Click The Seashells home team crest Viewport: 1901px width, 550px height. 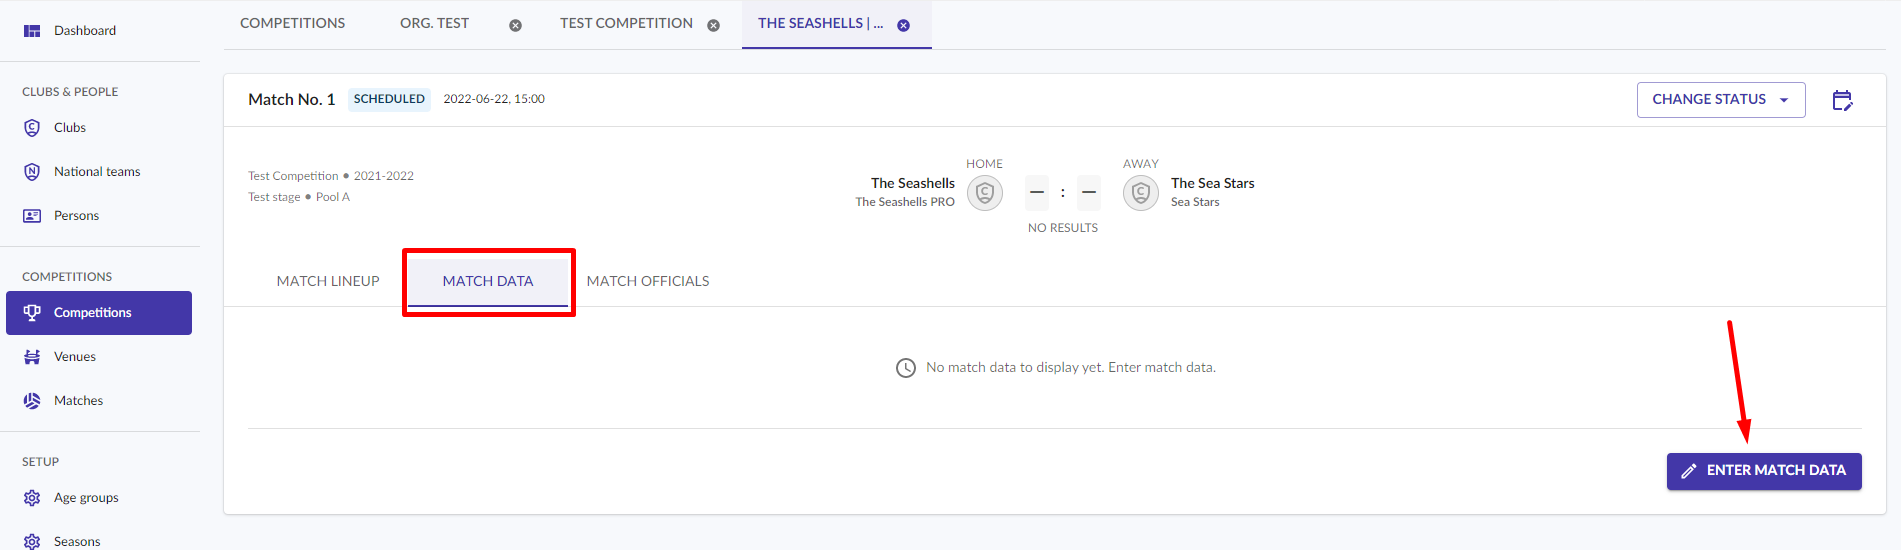985,192
